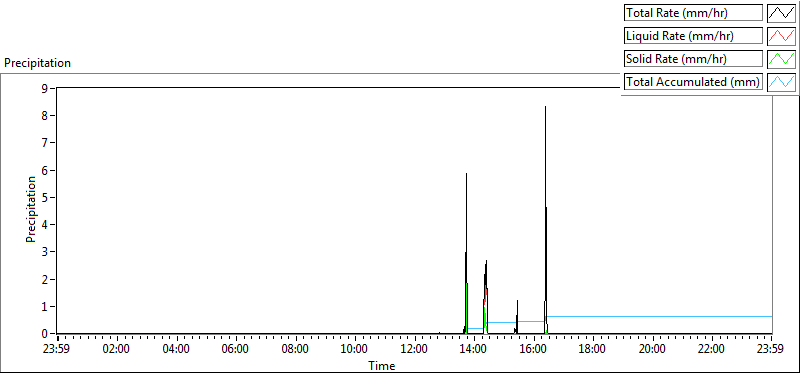Select the Liquid Rate (mm/hr) legend label
Viewport: 800px width, 373px height.
click(x=693, y=36)
